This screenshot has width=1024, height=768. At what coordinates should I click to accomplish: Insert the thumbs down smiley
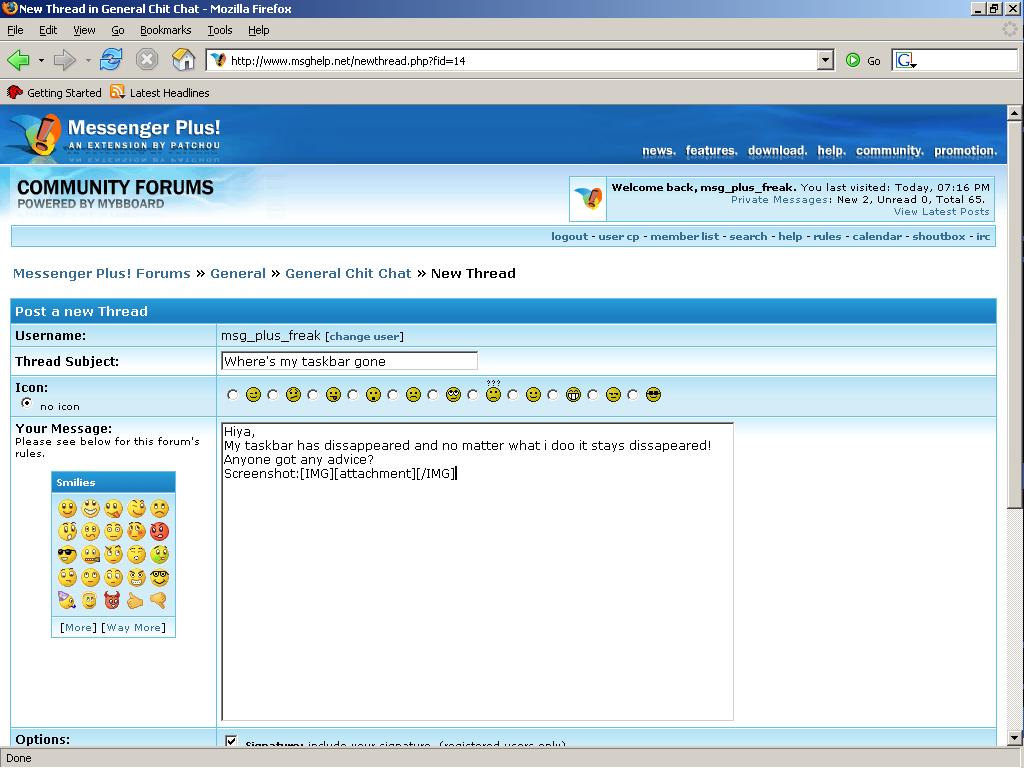click(158, 601)
